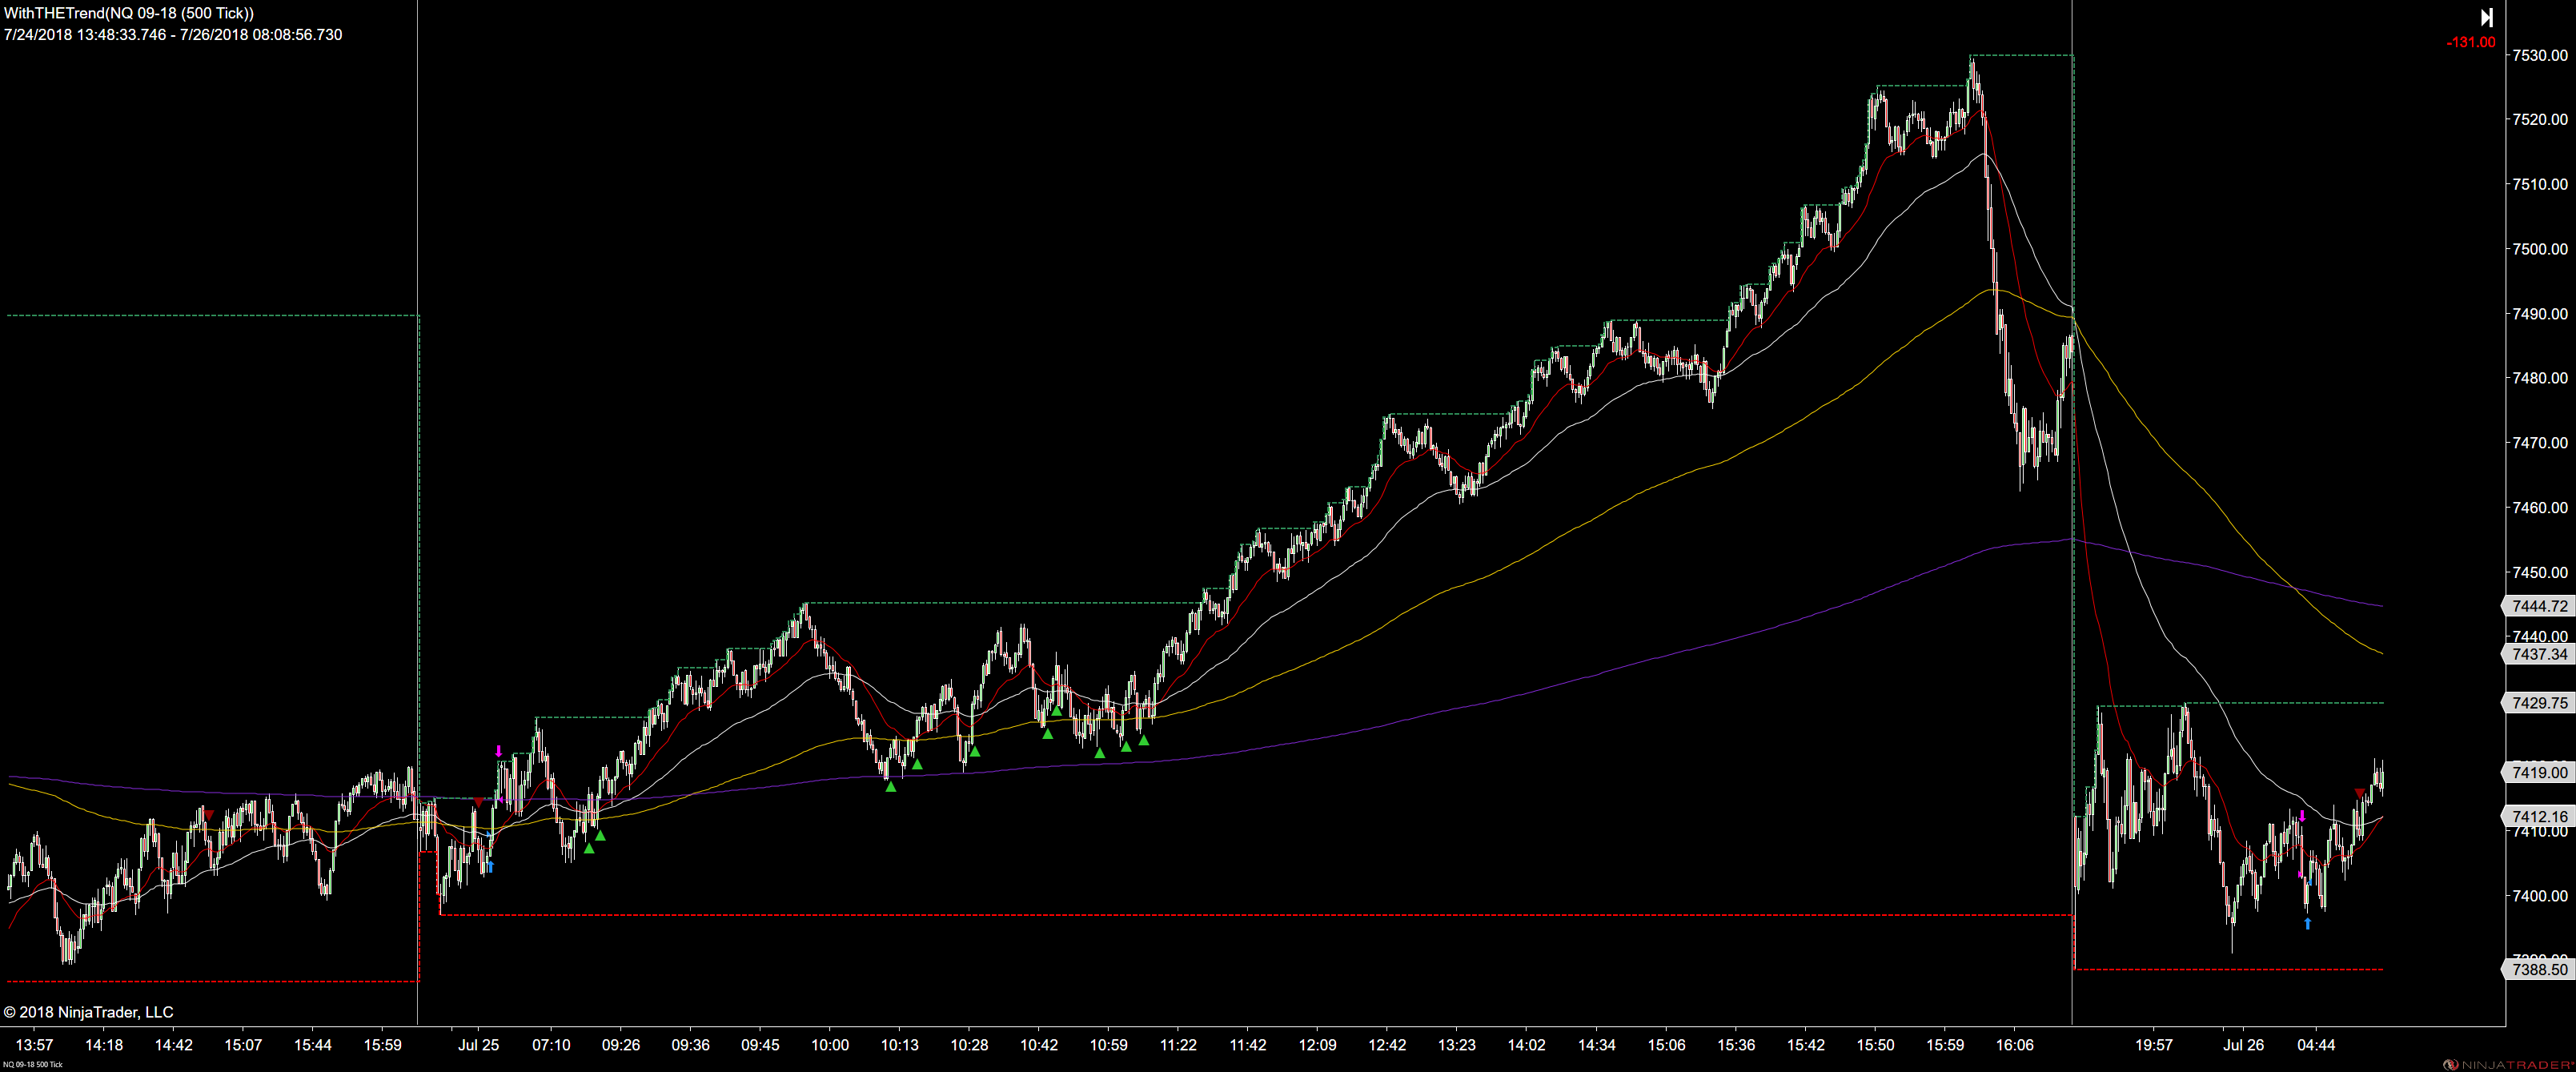Click the 09:26 time axis label
The height and width of the screenshot is (1072, 2576).
[x=621, y=1045]
